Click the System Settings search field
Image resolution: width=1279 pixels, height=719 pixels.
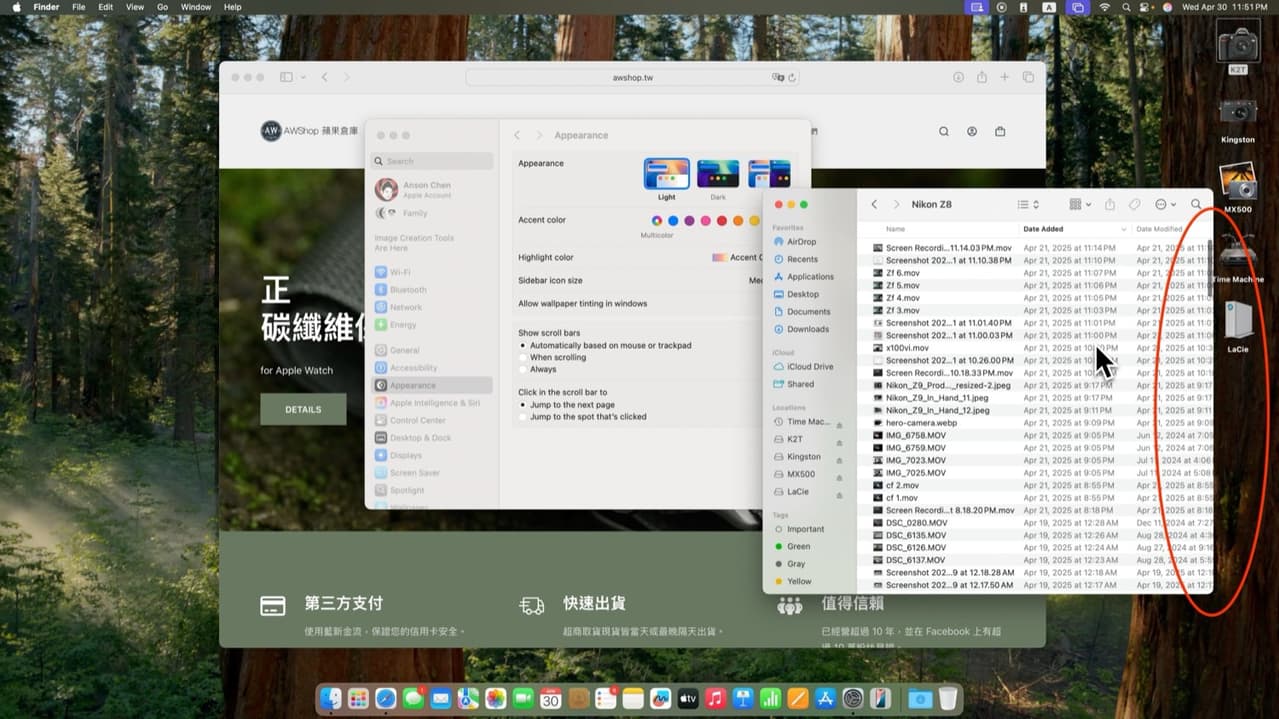tap(432, 160)
